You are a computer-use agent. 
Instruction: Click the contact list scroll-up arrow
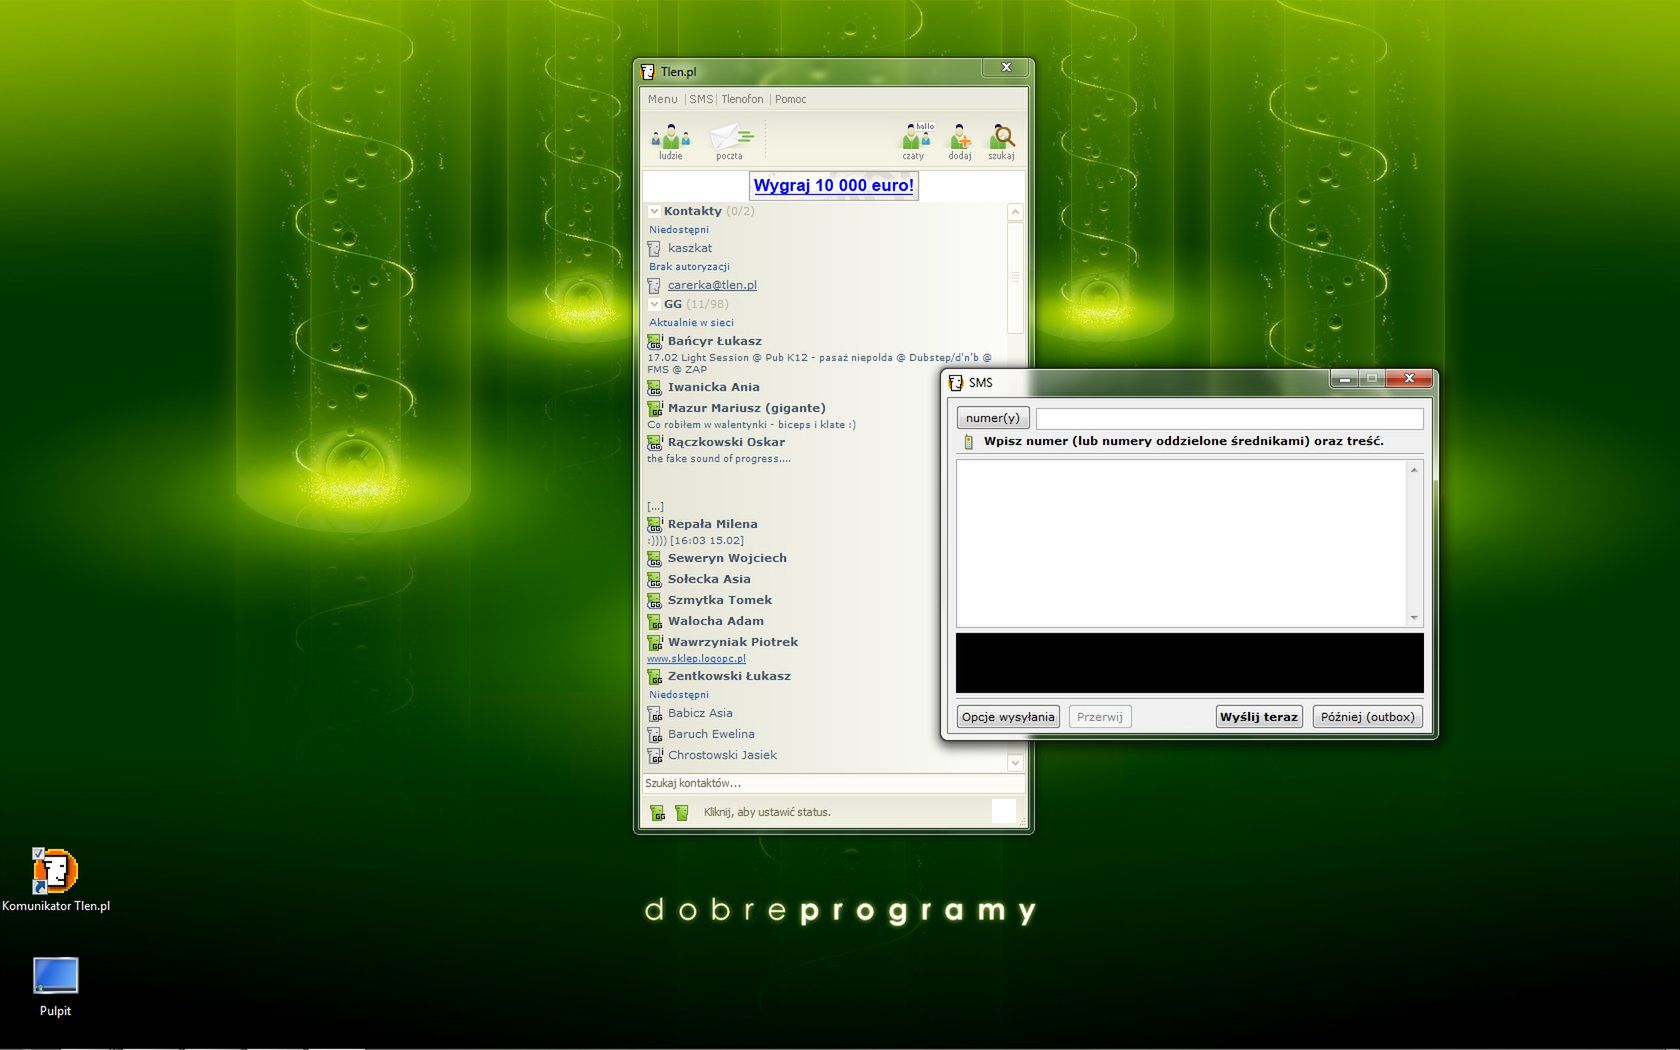(x=1015, y=212)
